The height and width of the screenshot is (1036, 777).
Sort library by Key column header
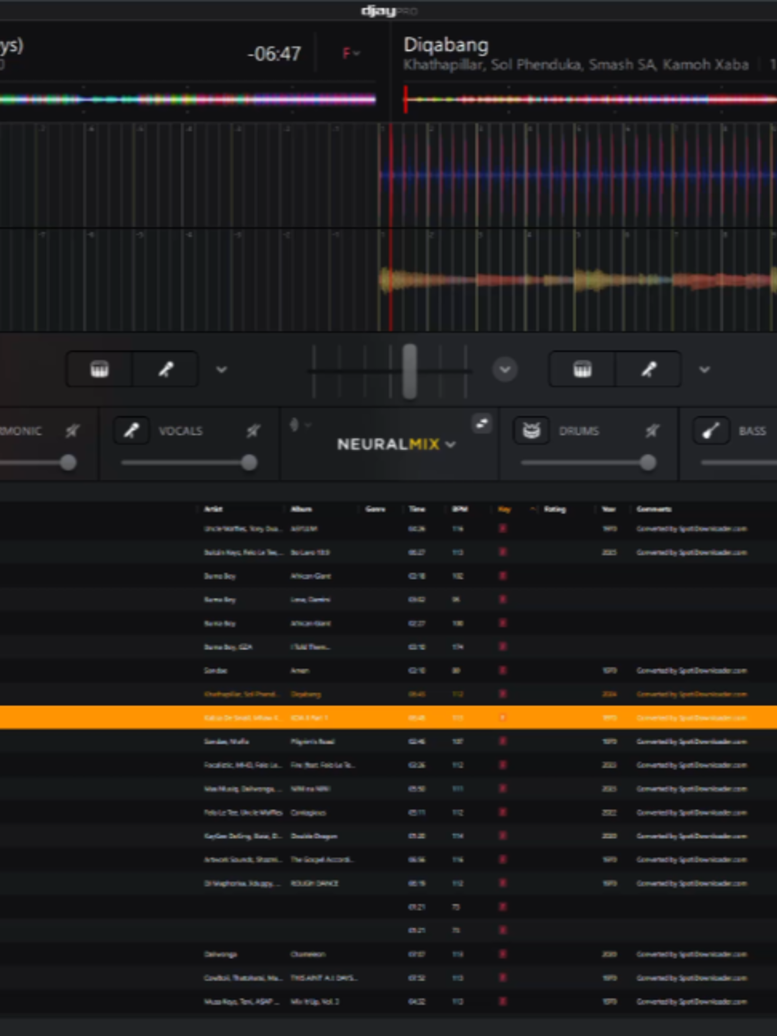504,509
